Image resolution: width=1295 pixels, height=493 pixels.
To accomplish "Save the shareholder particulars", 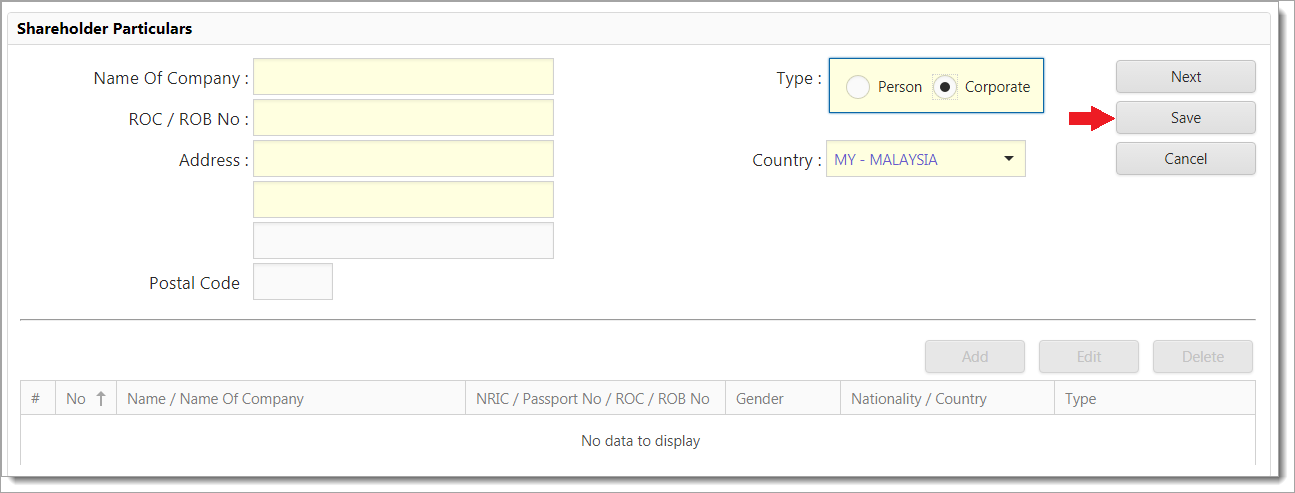I will click(1185, 118).
